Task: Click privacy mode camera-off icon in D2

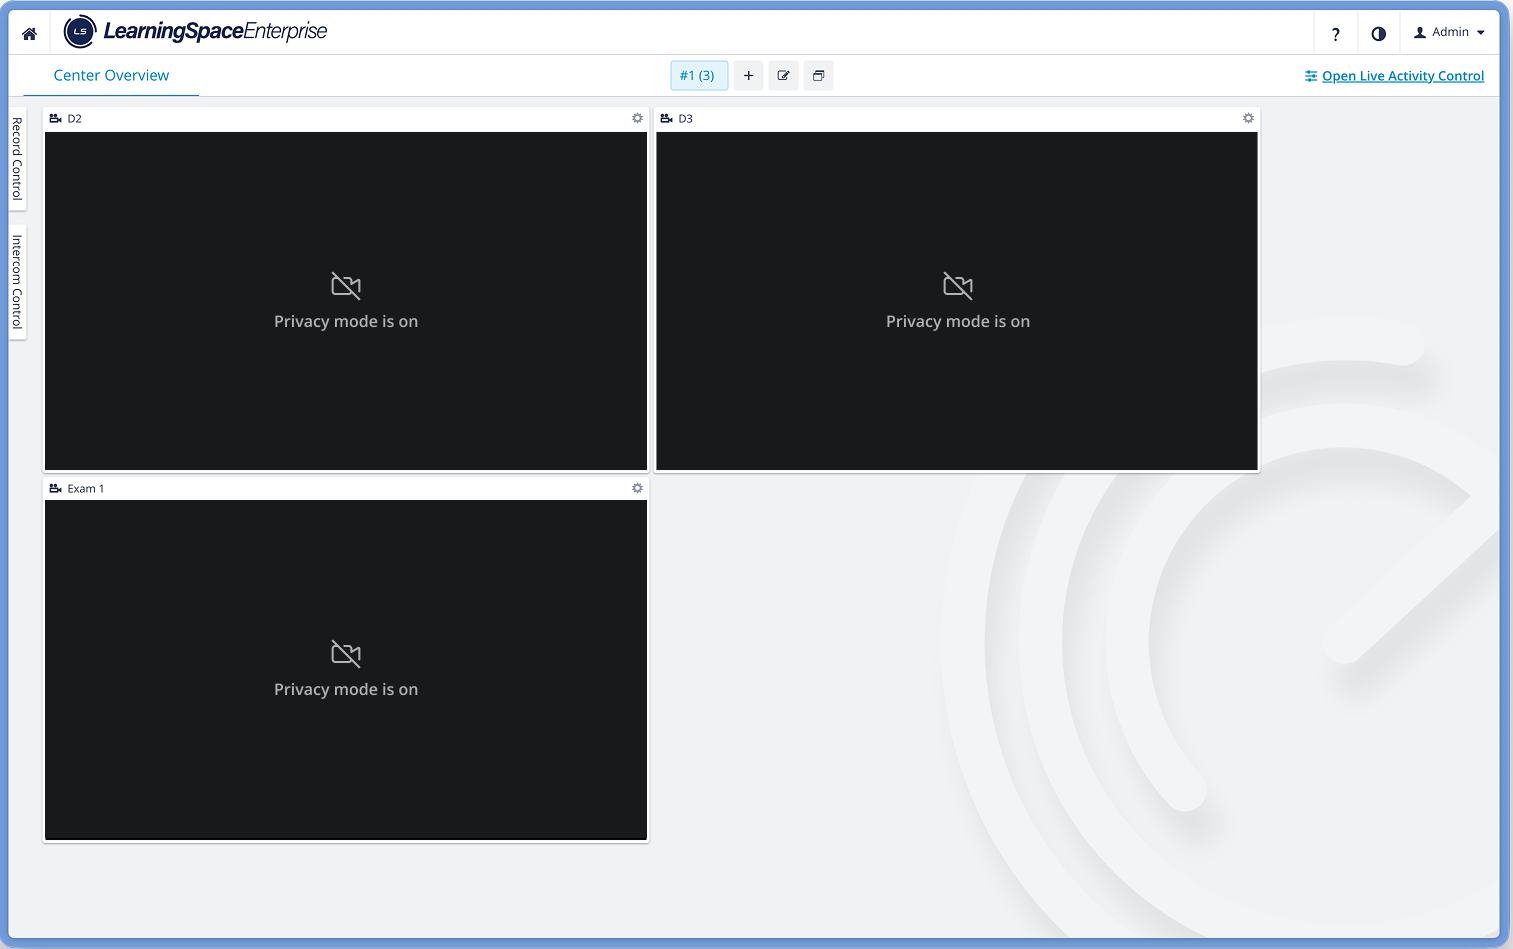Action: click(346, 286)
